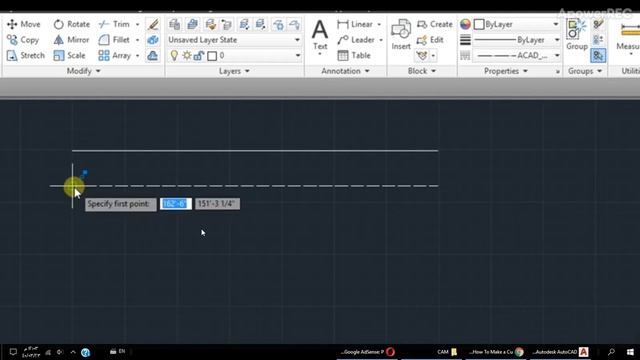Expand the Leader dropdown arrow
The height and width of the screenshot is (360, 640).
[x=381, y=40]
